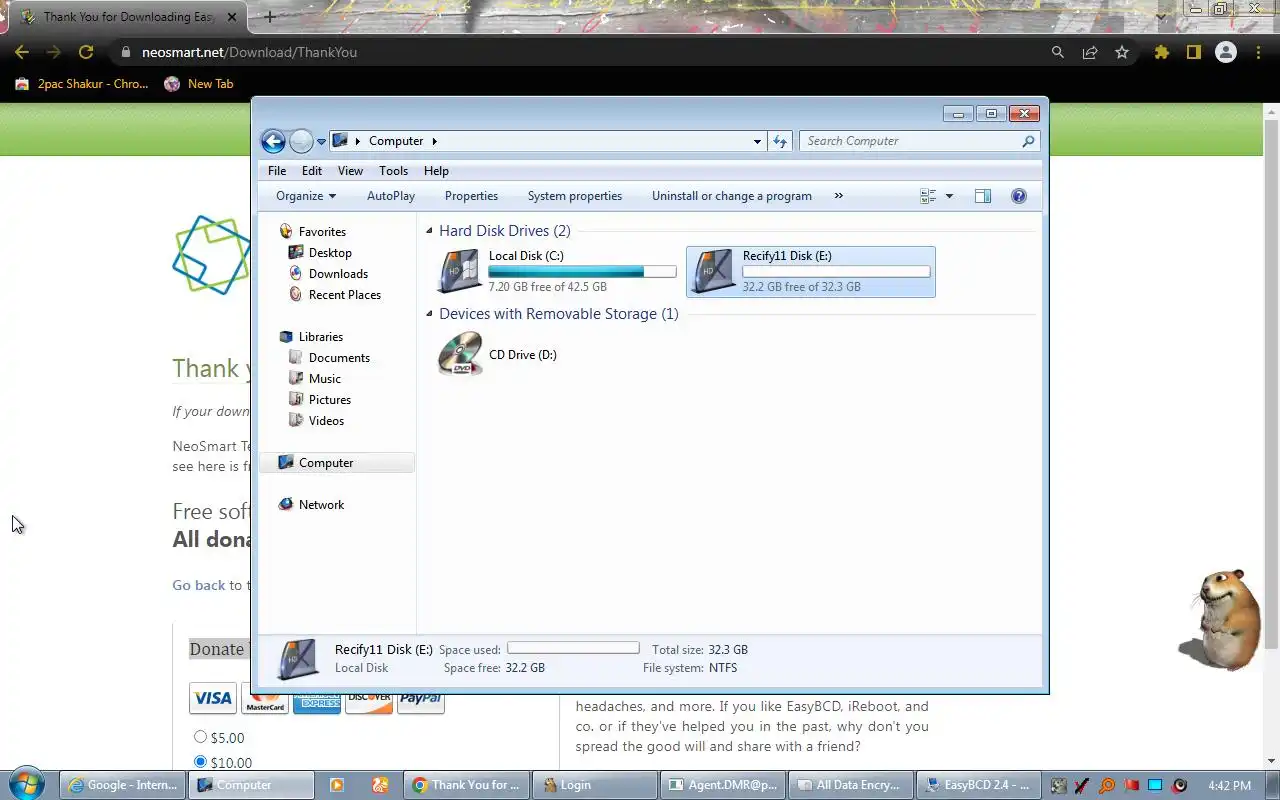Click Uninstall or change a program
Image resolution: width=1280 pixels, height=800 pixels.
pyautogui.click(x=732, y=196)
